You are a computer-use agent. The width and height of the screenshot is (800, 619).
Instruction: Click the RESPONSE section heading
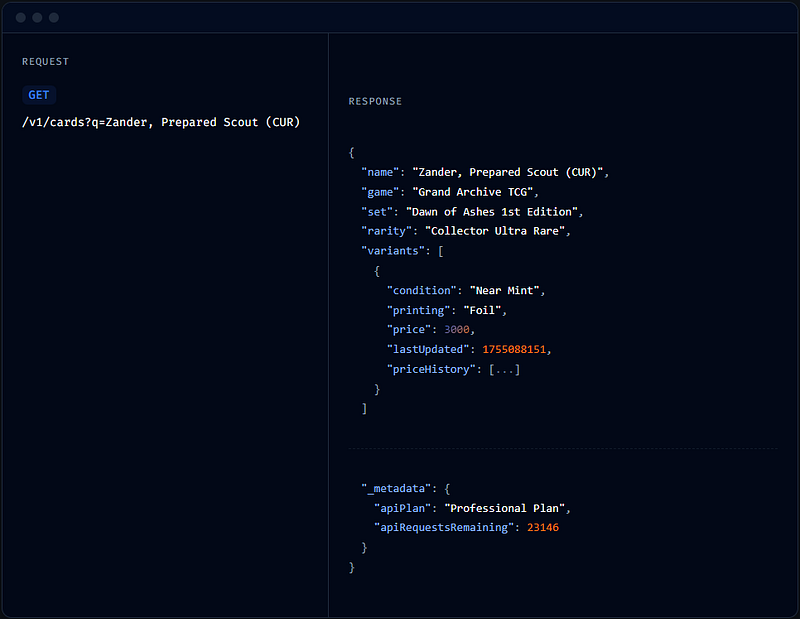(375, 102)
